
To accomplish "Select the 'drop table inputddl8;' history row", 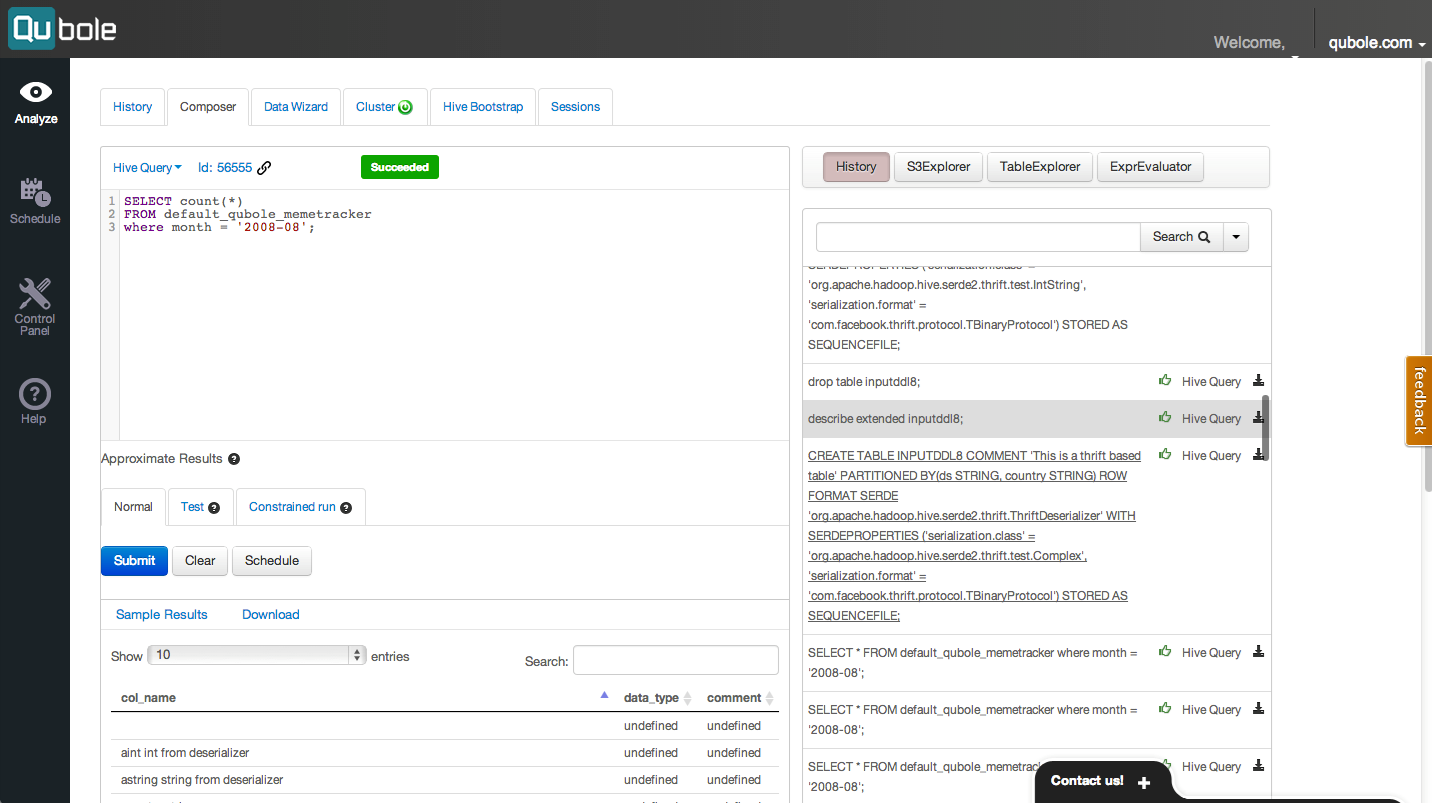I will click(1037, 381).
